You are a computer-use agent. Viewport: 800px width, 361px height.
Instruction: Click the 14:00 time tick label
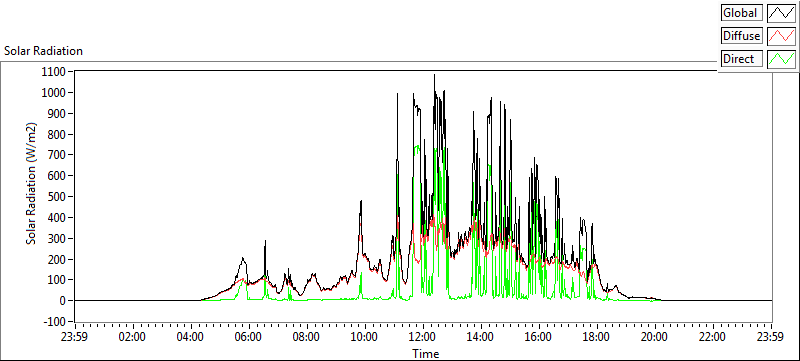pos(481,337)
